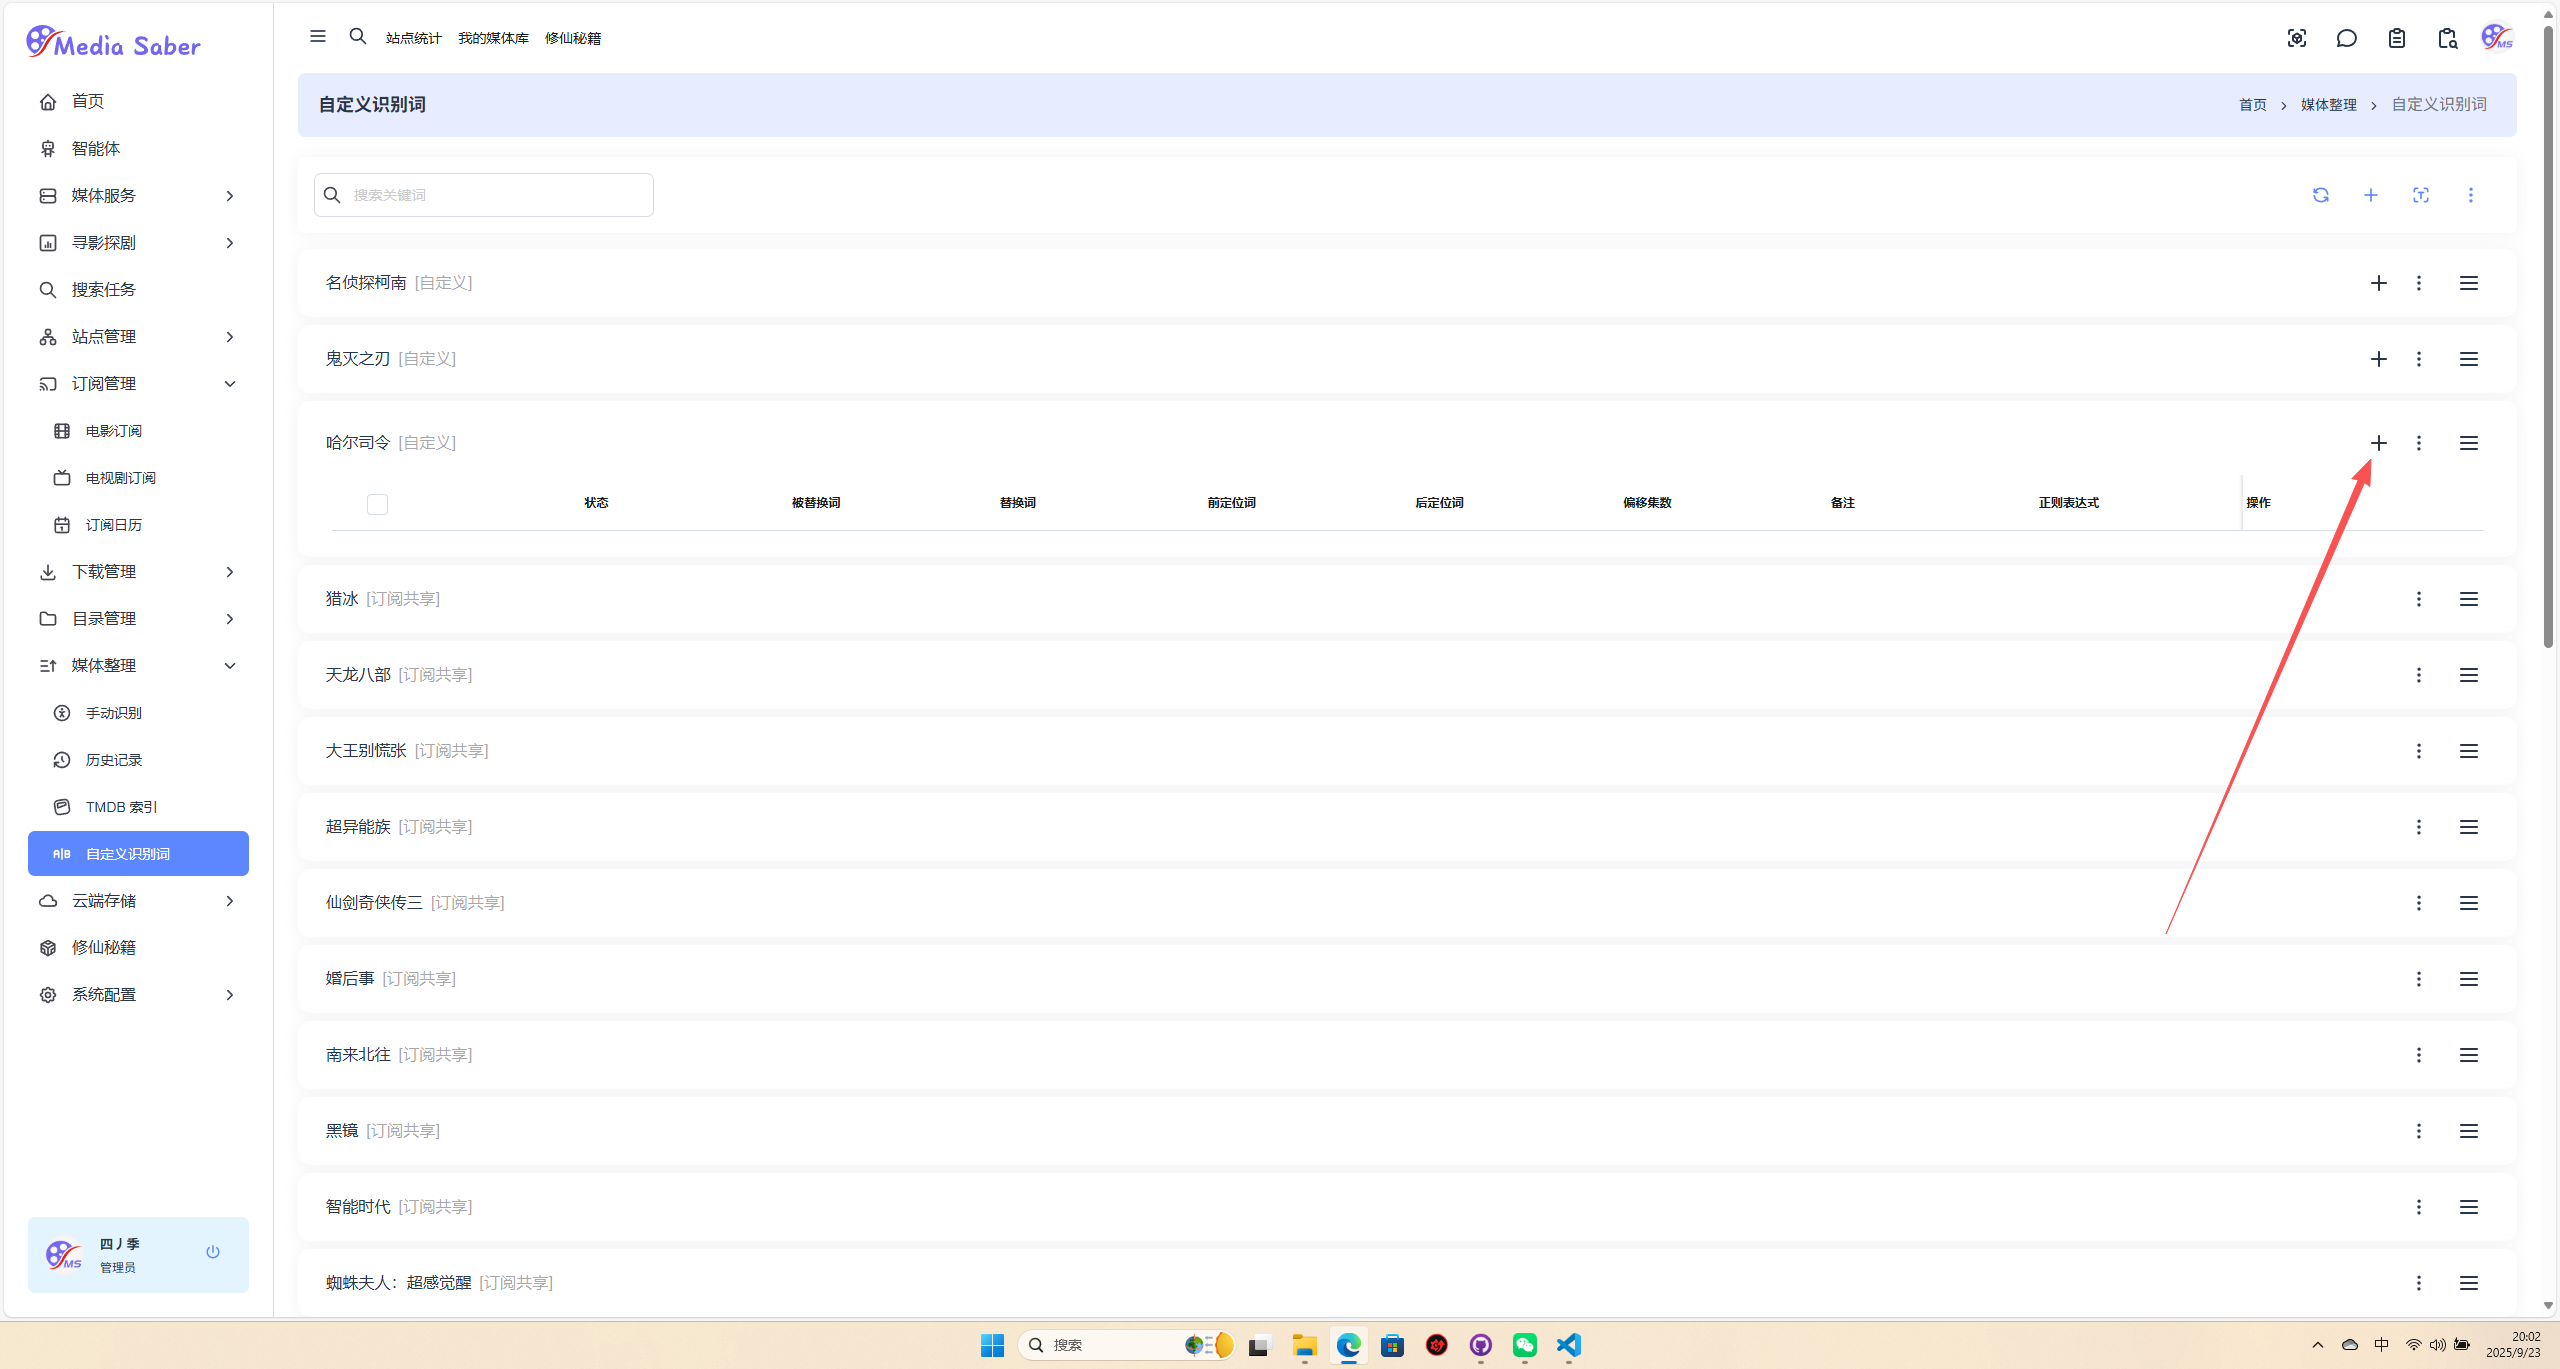Expand the 猎冰 entry row
The image size is (2560, 1369).
click(342, 599)
